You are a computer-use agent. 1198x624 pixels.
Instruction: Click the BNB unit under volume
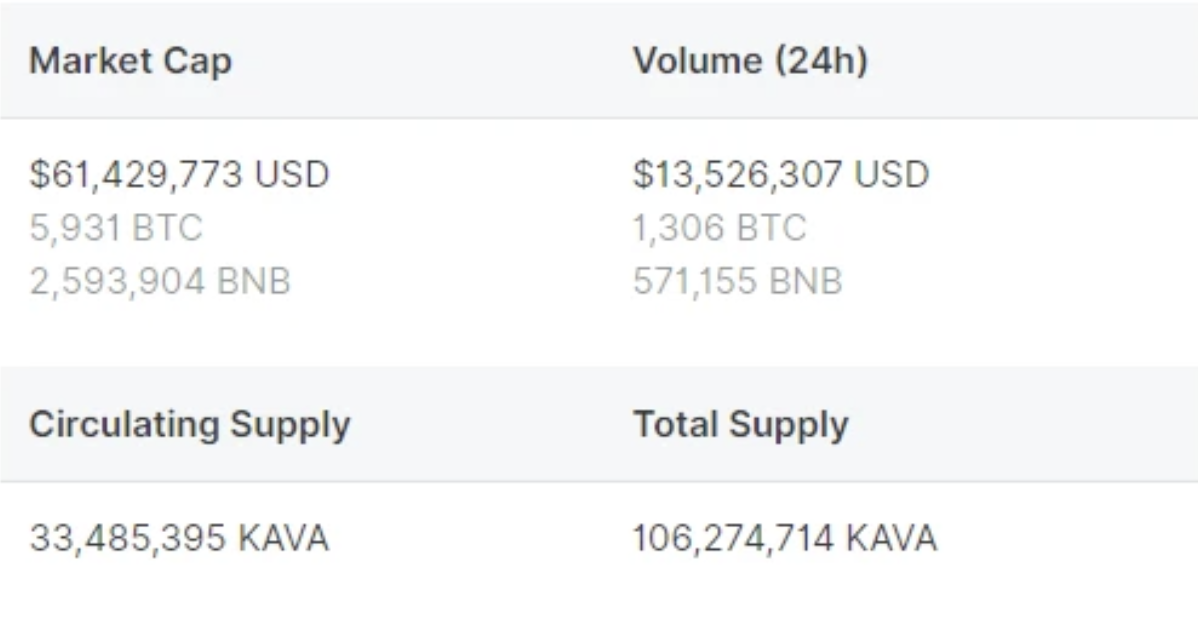[806, 281]
